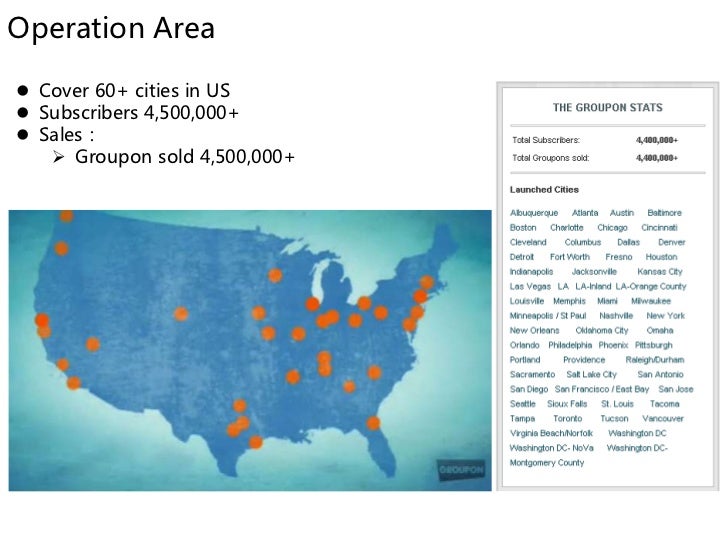Click the topmost orange dot in the northwest
Image resolution: width=728 pixels, height=546 pixels.
(x=66, y=215)
